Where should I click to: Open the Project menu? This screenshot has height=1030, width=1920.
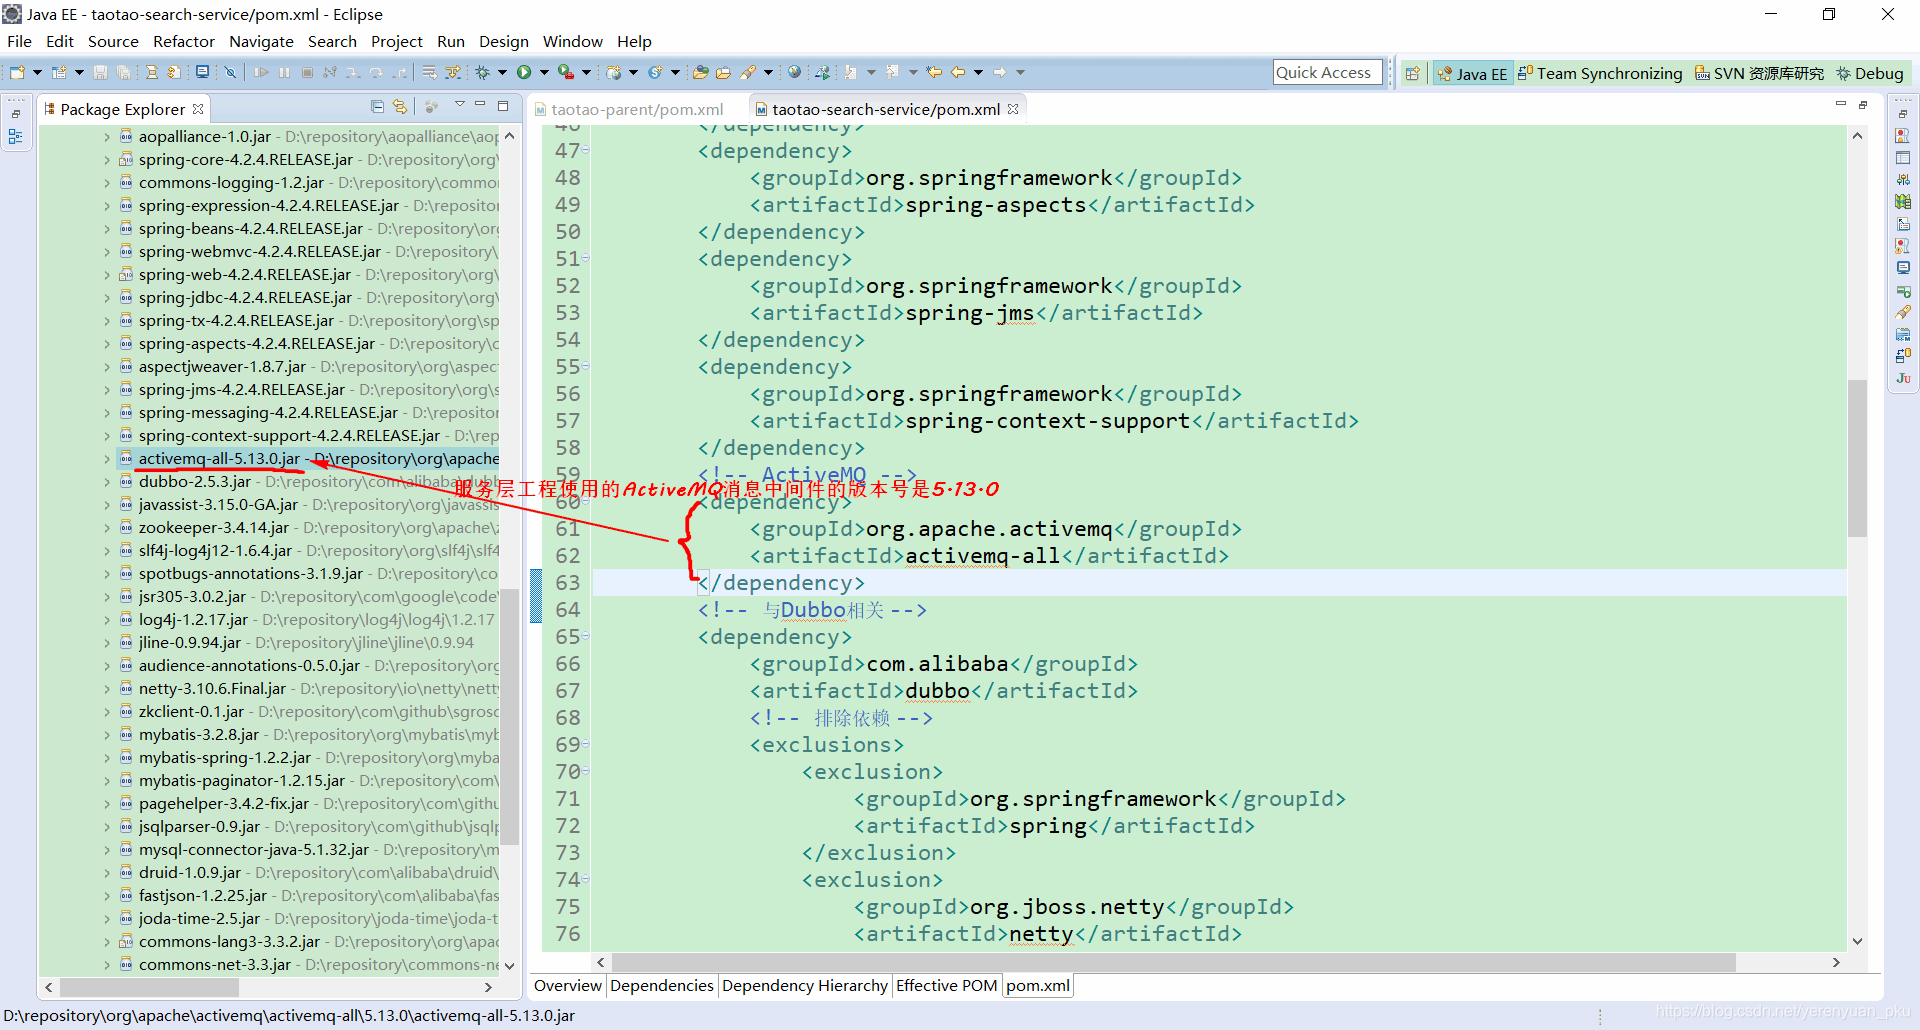pos(397,41)
